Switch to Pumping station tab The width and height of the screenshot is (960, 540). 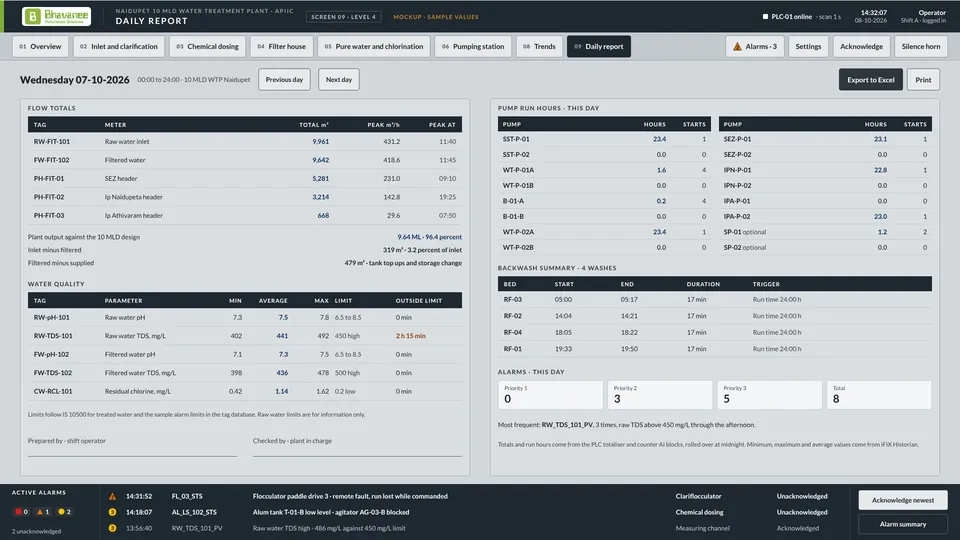[473, 47]
